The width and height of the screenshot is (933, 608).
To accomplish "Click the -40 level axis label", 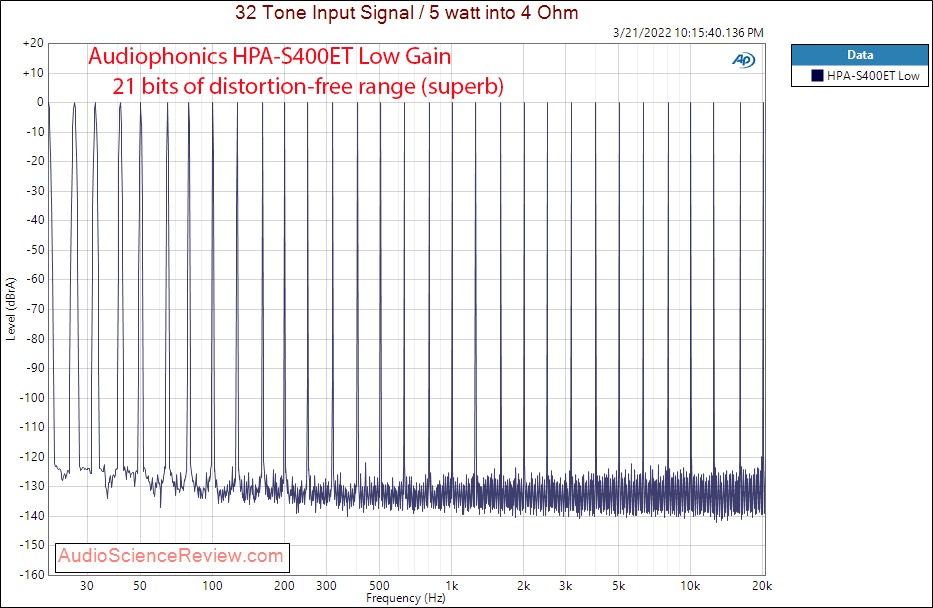I will (x=35, y=220).
